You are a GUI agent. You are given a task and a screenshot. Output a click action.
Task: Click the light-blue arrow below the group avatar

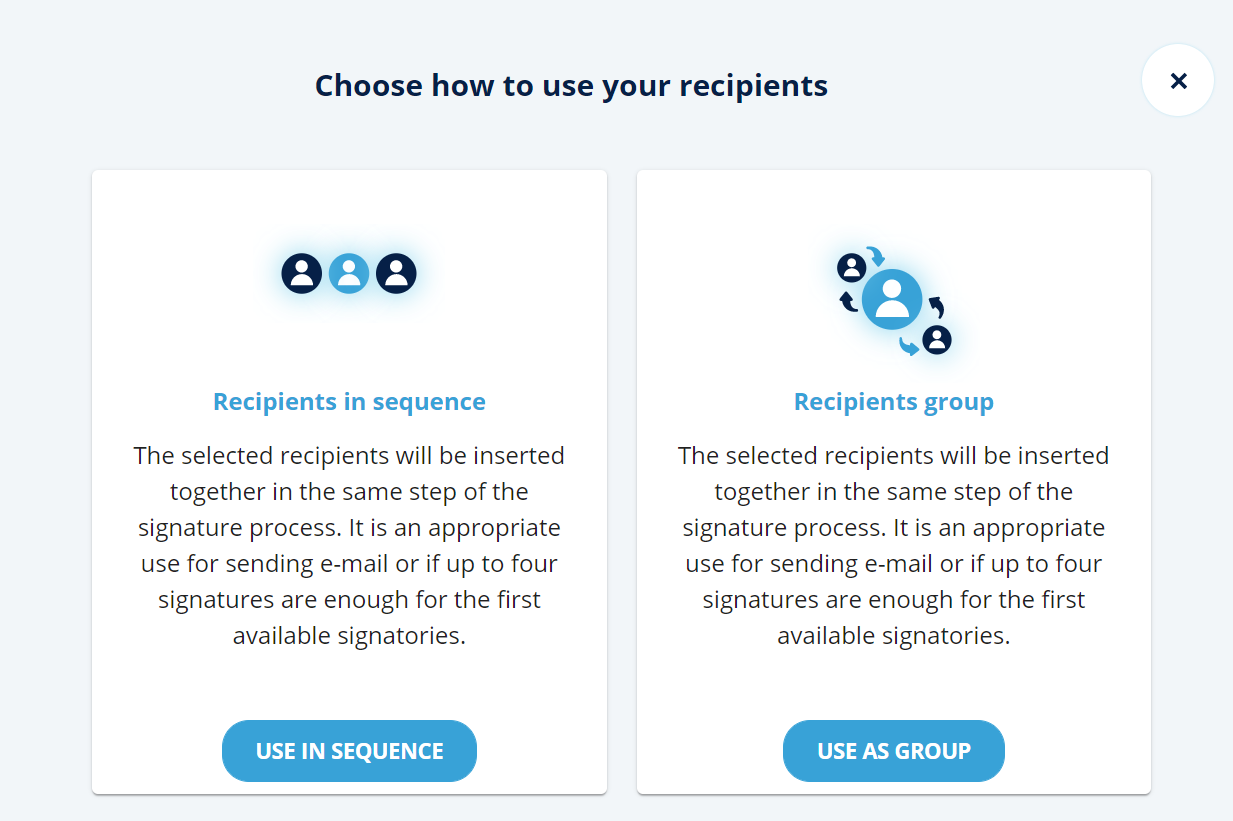coord(908,346)
